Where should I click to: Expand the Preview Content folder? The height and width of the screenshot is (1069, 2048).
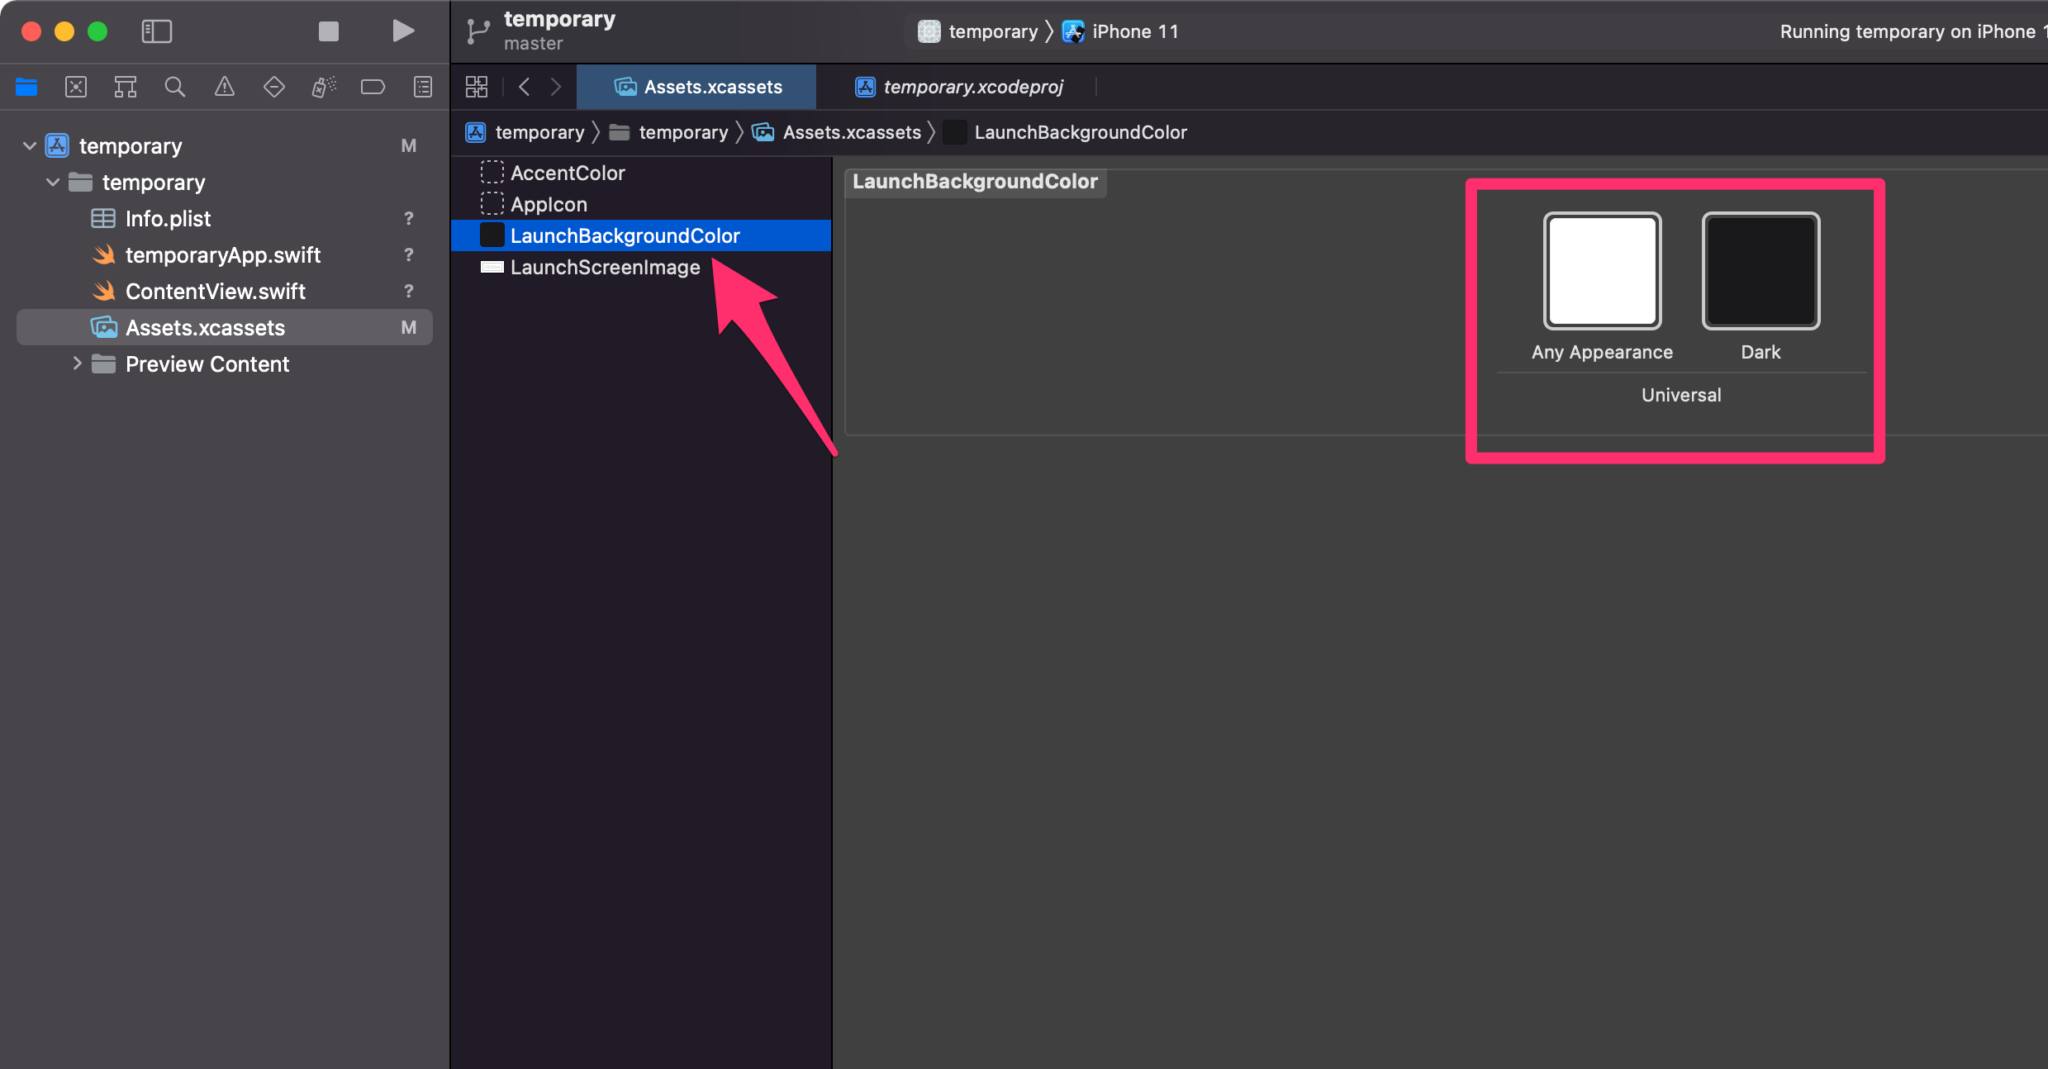pyautogui.click(x=79, y=364)
